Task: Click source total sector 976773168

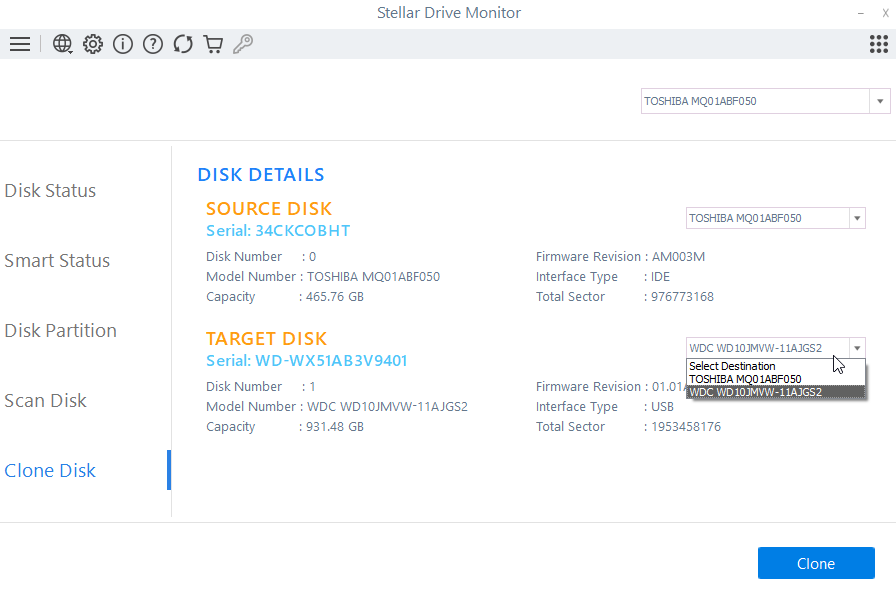Action: (x=682, y=297)
